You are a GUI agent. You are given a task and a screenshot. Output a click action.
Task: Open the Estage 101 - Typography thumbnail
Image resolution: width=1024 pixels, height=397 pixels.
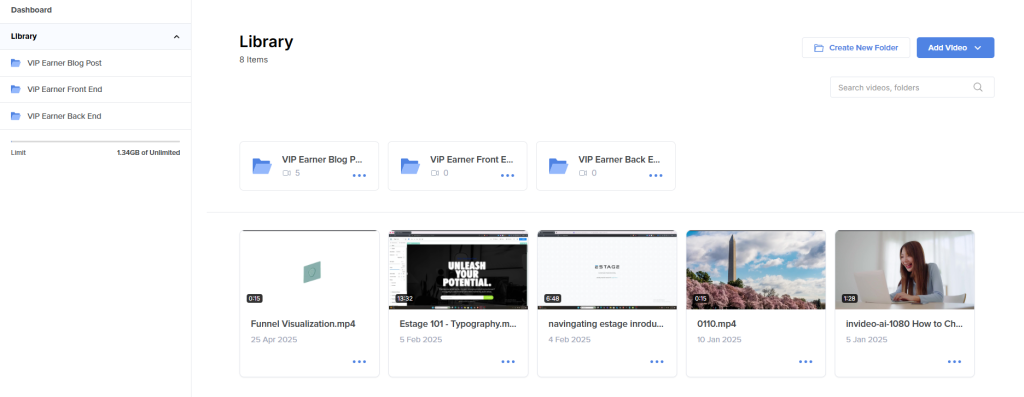click(458, 270)
